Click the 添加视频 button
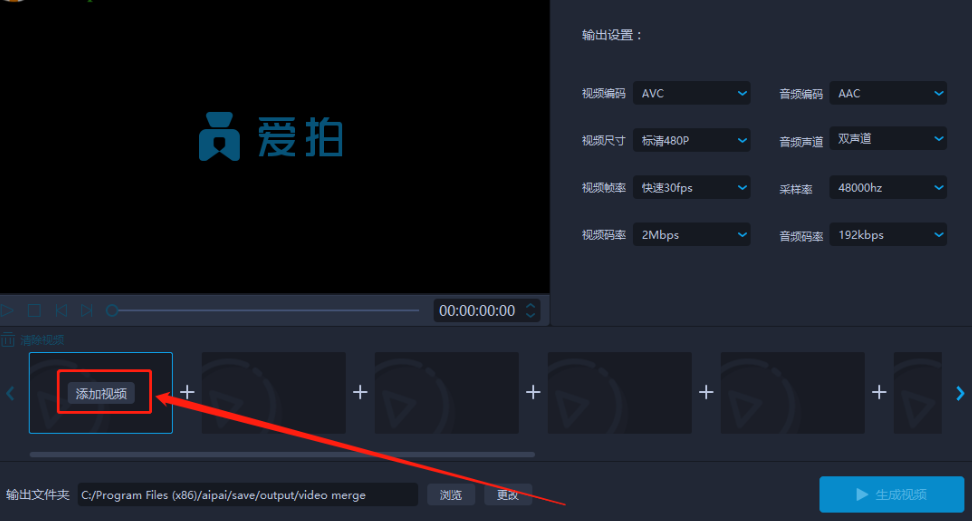Viewport: 972px width, 521px height. (101, 393)
